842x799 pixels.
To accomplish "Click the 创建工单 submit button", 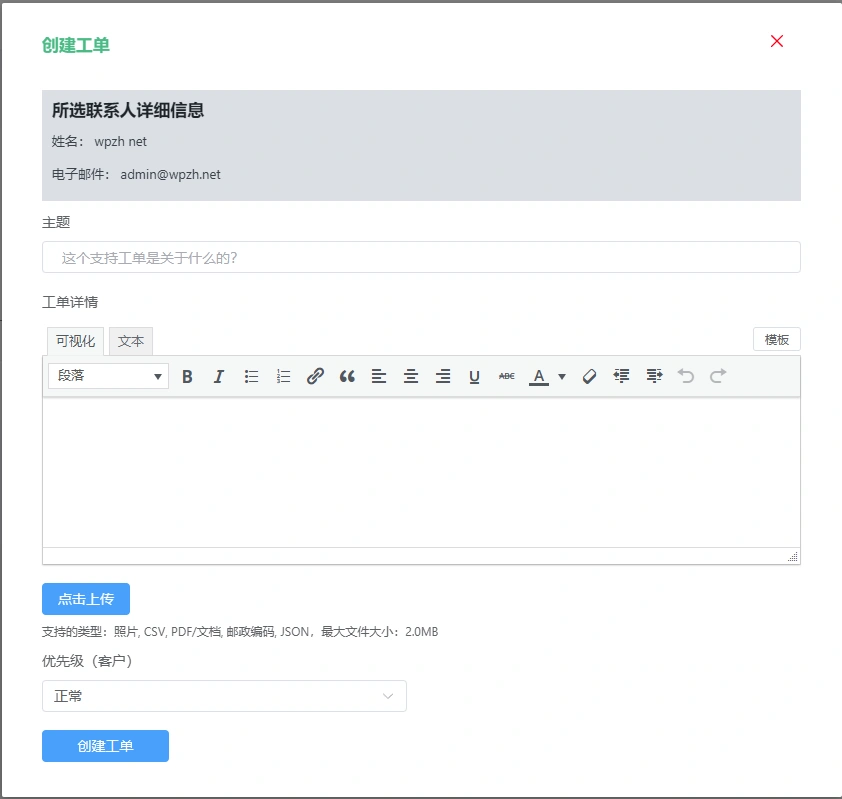I will [105, 746].
